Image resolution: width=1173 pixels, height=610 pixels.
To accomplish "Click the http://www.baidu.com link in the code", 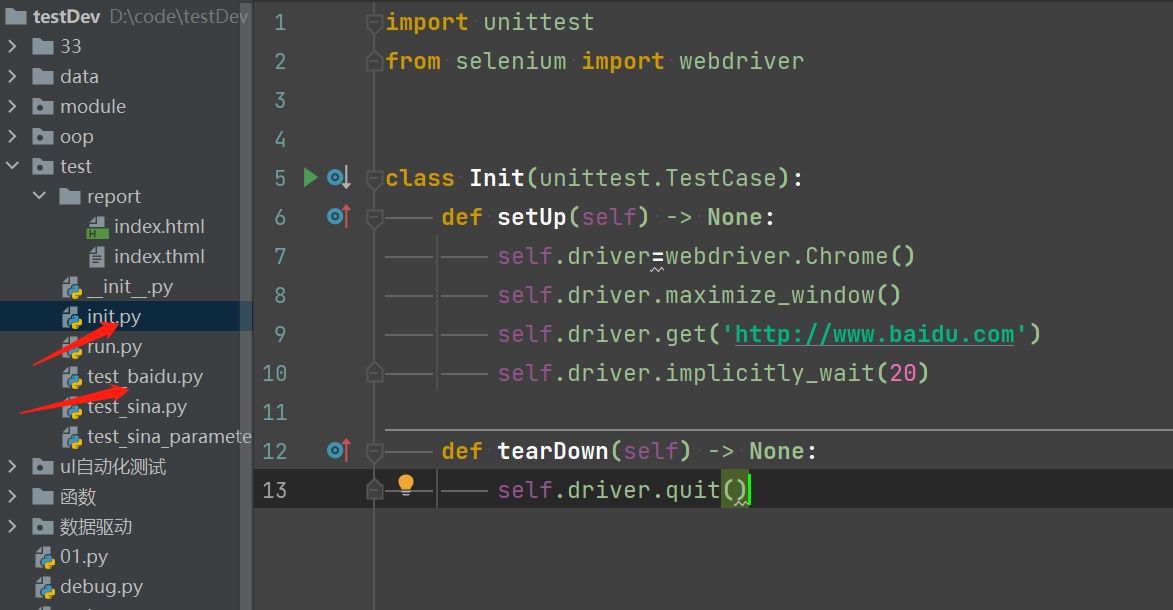I will point(874,334).
